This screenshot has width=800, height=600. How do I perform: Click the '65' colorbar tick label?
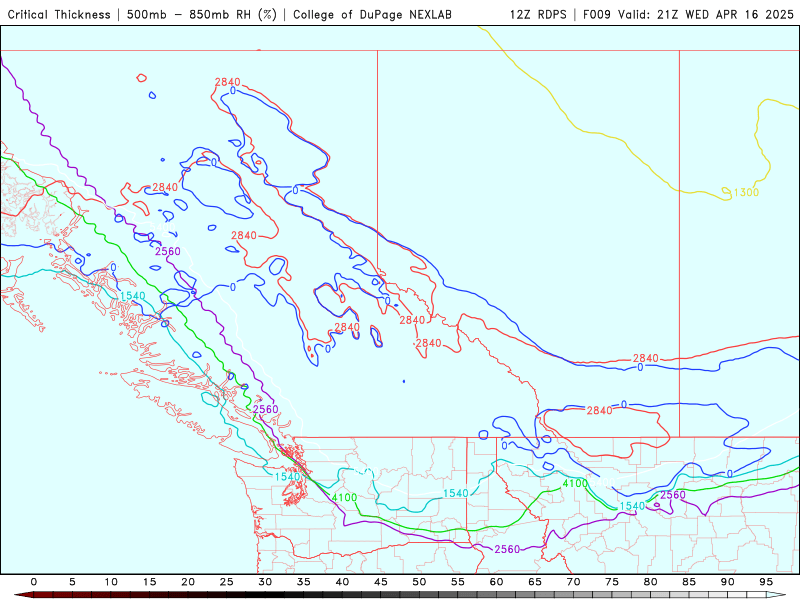(x=535, y=582)
